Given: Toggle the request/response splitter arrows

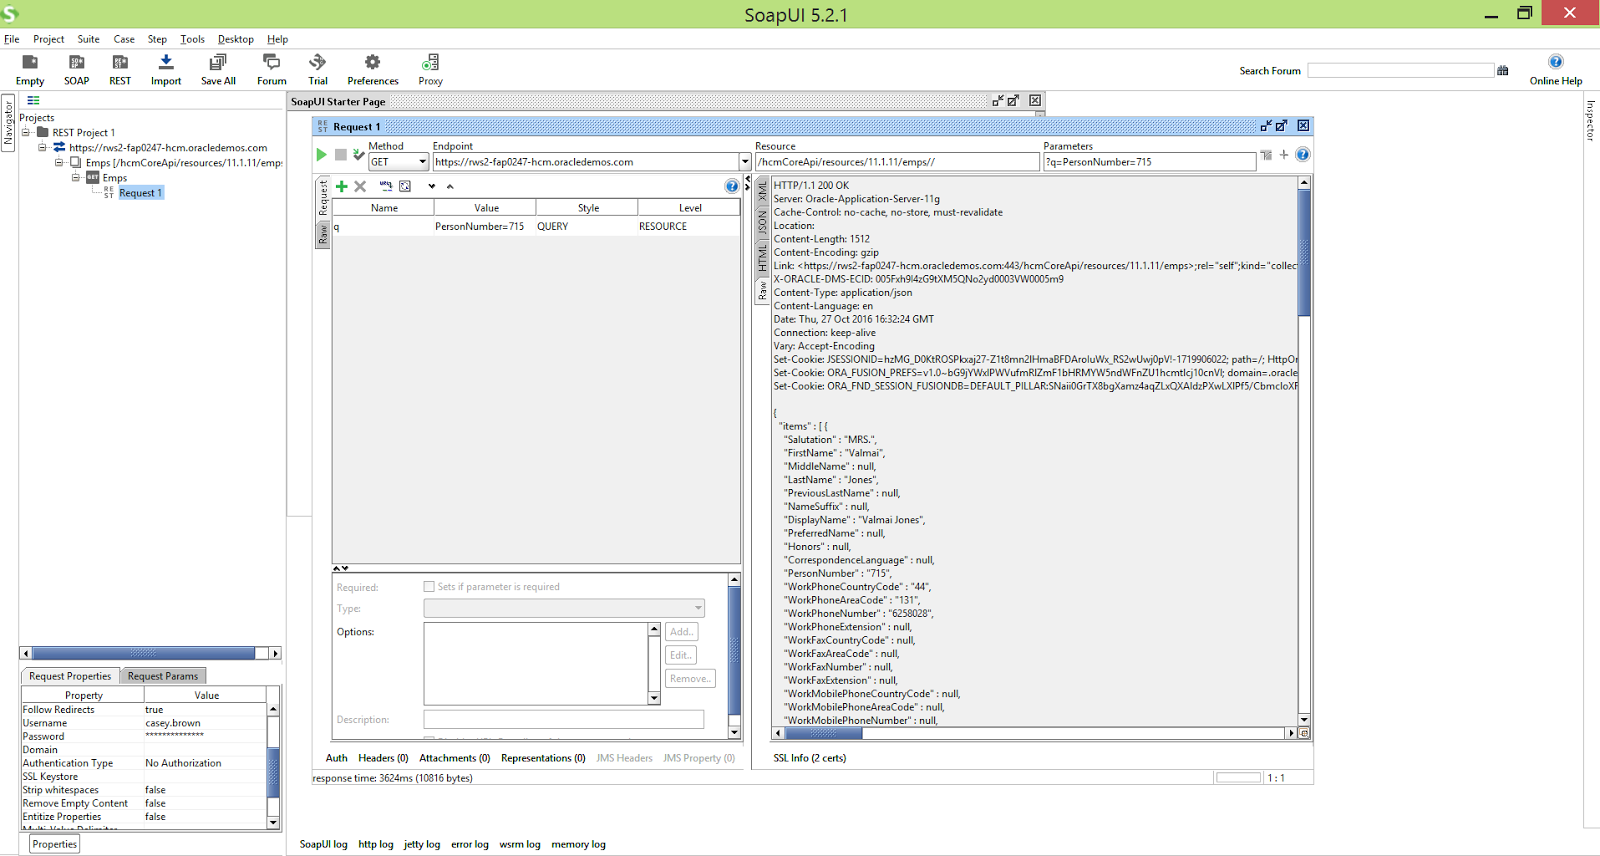Looking at the screenshot, I should (x=747, y=184).
